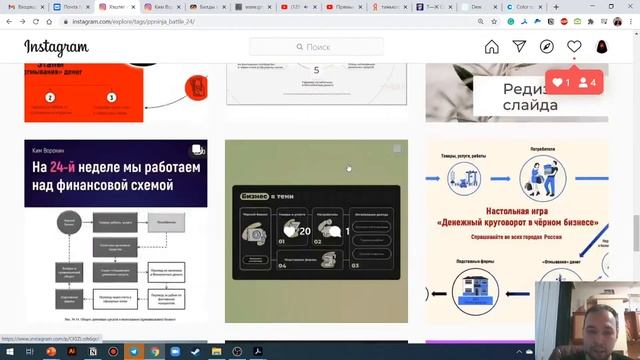This screenshot has height=360, width=640.
Task: Open direct messages paper plane icon
Action: tap(519, 47)
